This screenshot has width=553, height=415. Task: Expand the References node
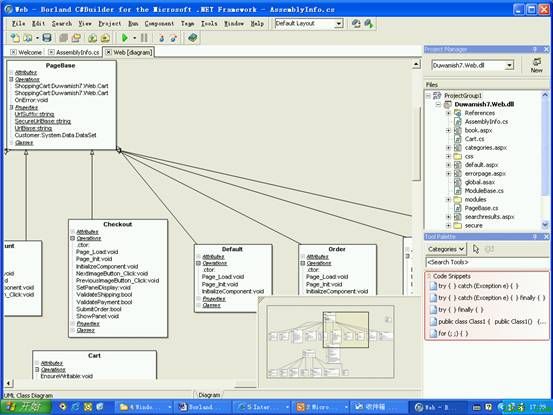coord(448,113)
